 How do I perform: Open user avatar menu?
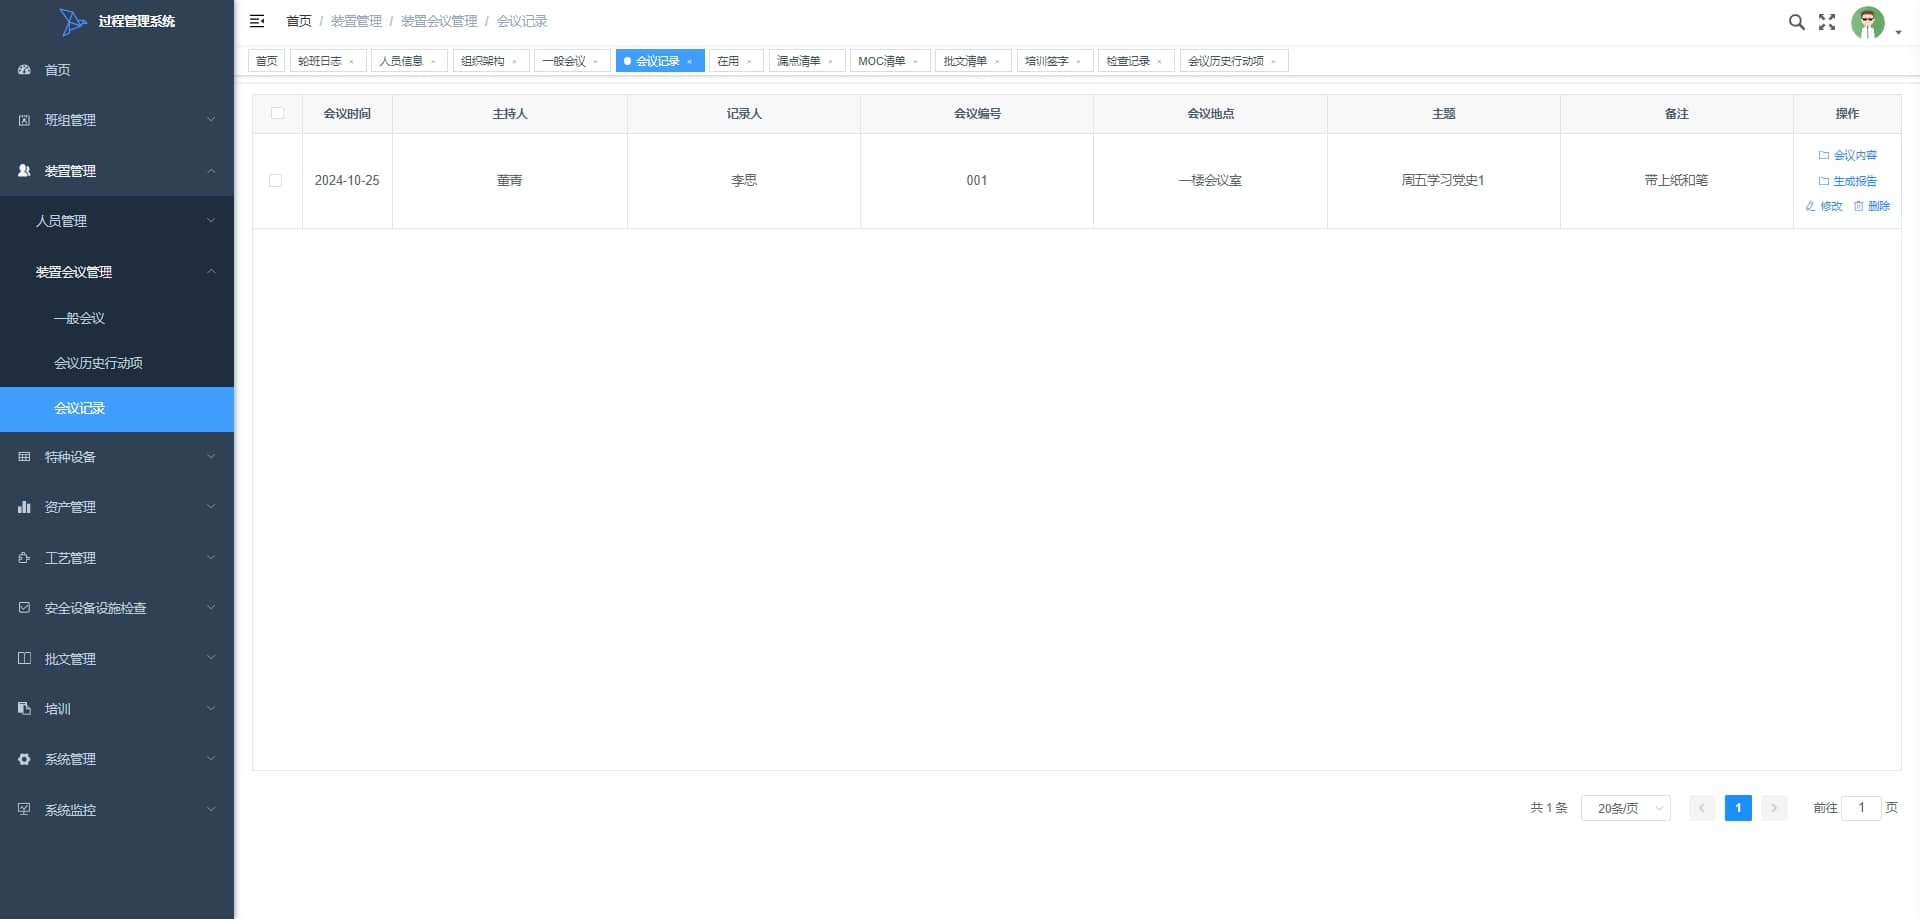pos(1867,22)
